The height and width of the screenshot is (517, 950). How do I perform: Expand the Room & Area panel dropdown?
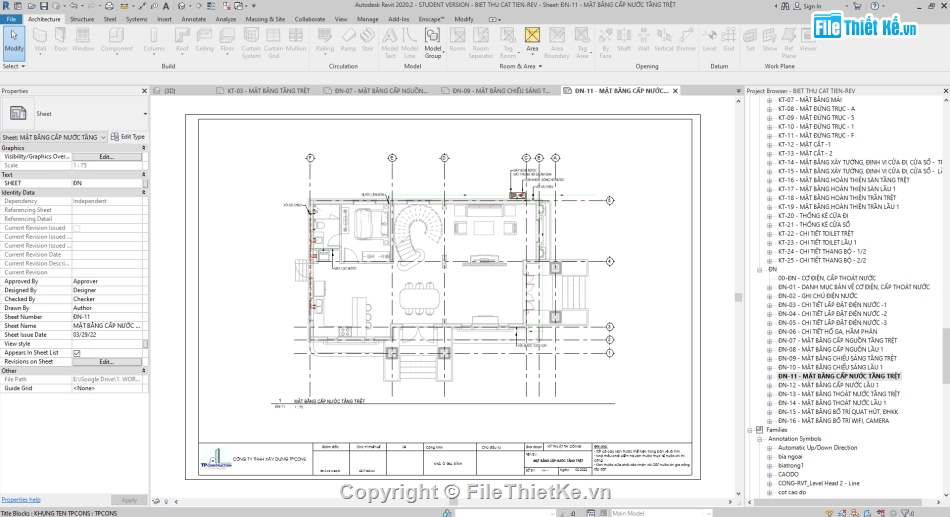pyautogui.click(x=521, y=66)
